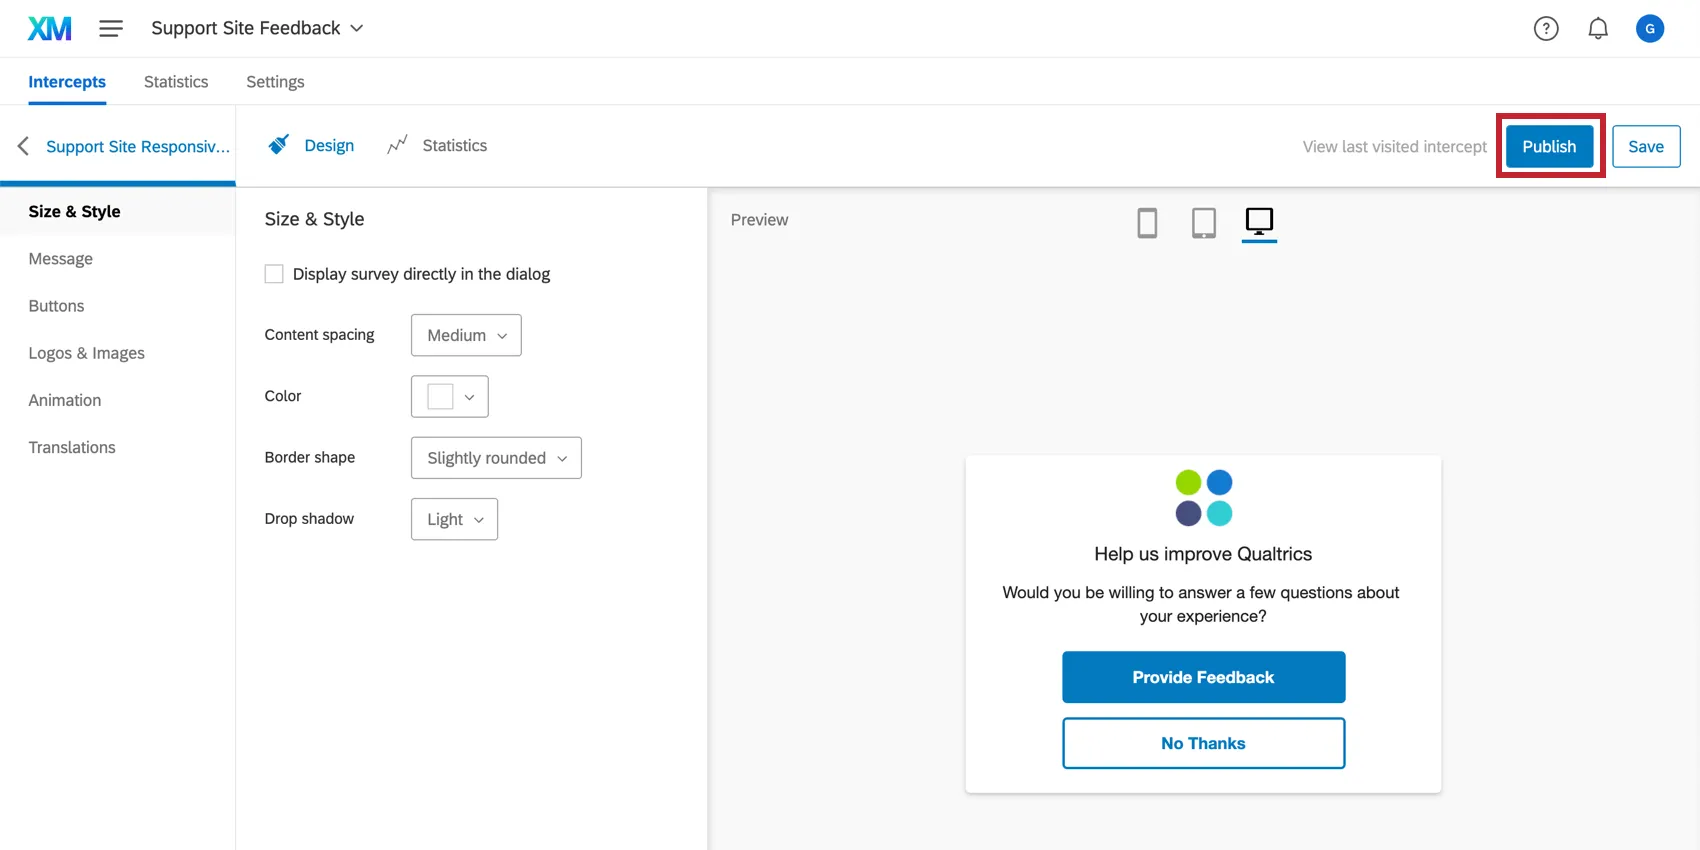Switch preview to mobile phone view
The image size is (1700, 850).
[x=1147, y=222]
